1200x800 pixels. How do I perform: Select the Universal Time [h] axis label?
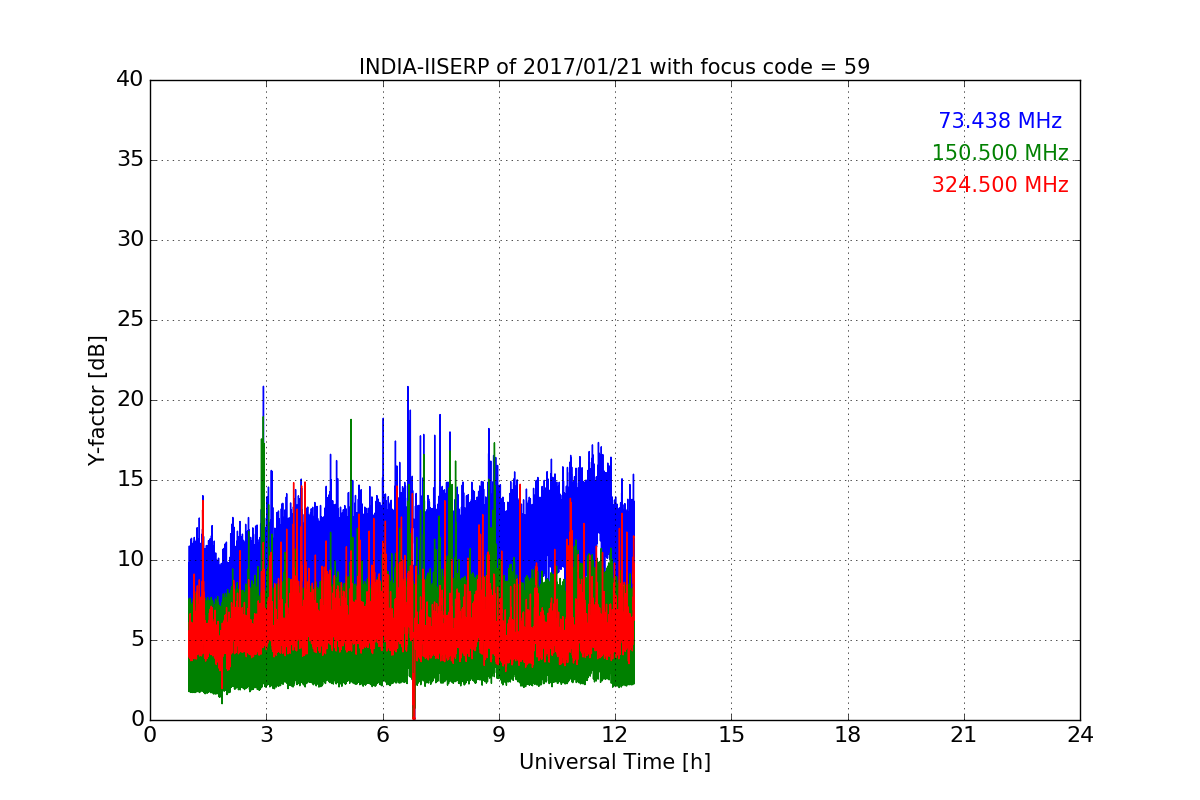pyautogui.click(x=614, y=762)
